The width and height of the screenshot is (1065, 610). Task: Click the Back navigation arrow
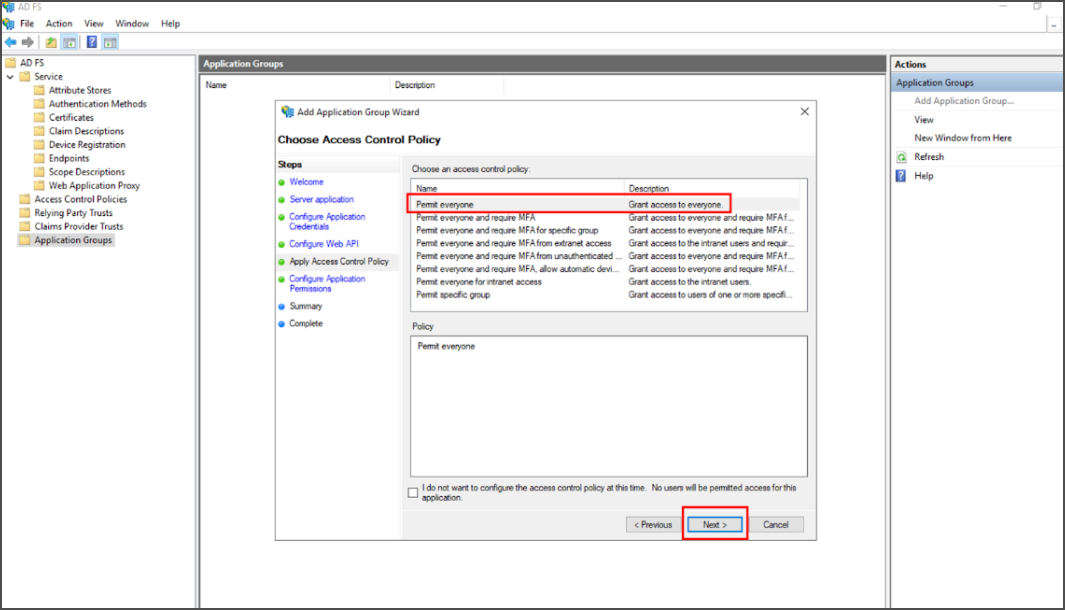click(10, 41)
